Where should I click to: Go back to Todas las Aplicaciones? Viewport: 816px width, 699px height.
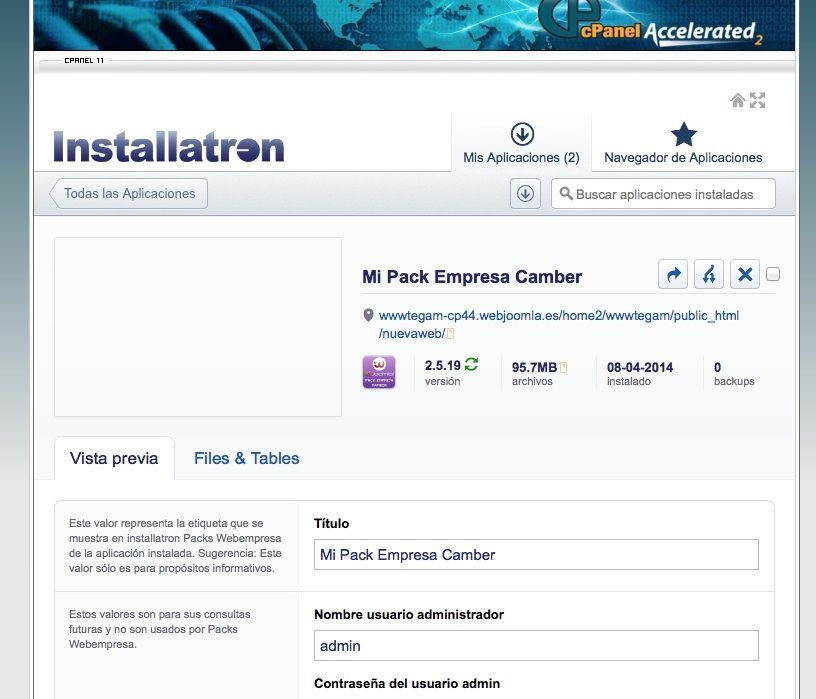click(129, 194)
